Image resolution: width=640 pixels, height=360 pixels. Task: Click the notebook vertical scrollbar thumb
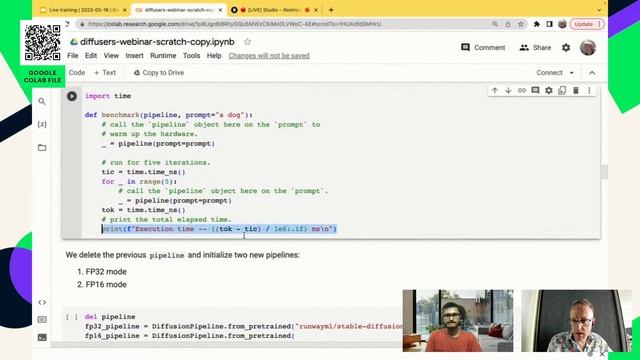(x=604, y=172)
